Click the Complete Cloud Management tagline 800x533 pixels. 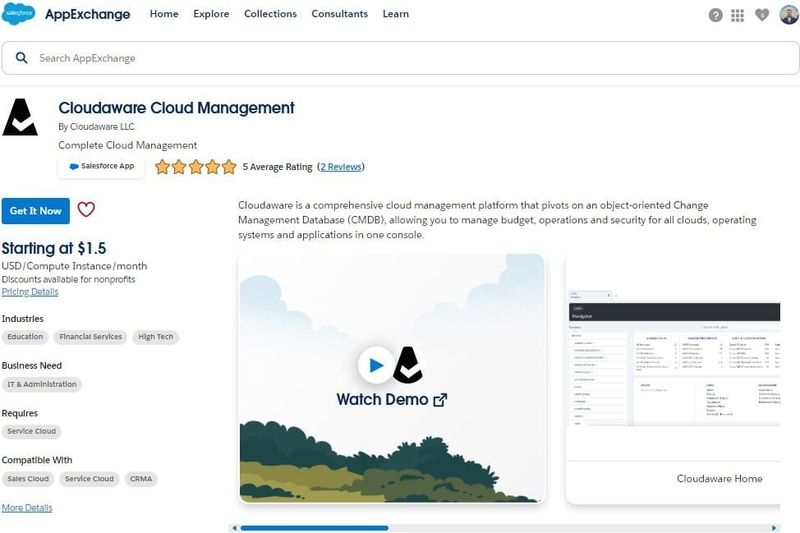tap(128, 145)
